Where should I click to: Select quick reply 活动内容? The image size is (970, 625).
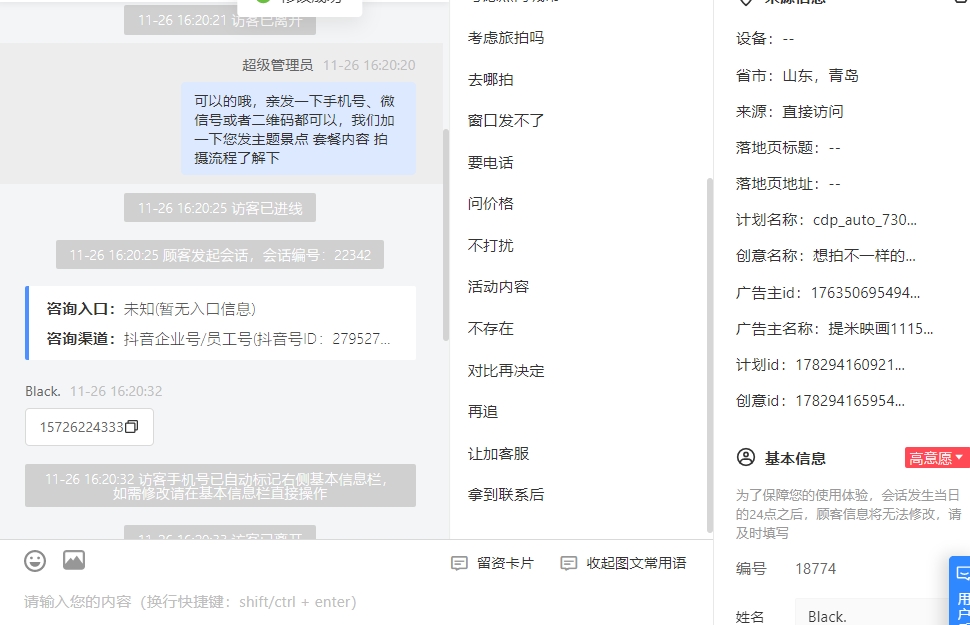(499, 287)
